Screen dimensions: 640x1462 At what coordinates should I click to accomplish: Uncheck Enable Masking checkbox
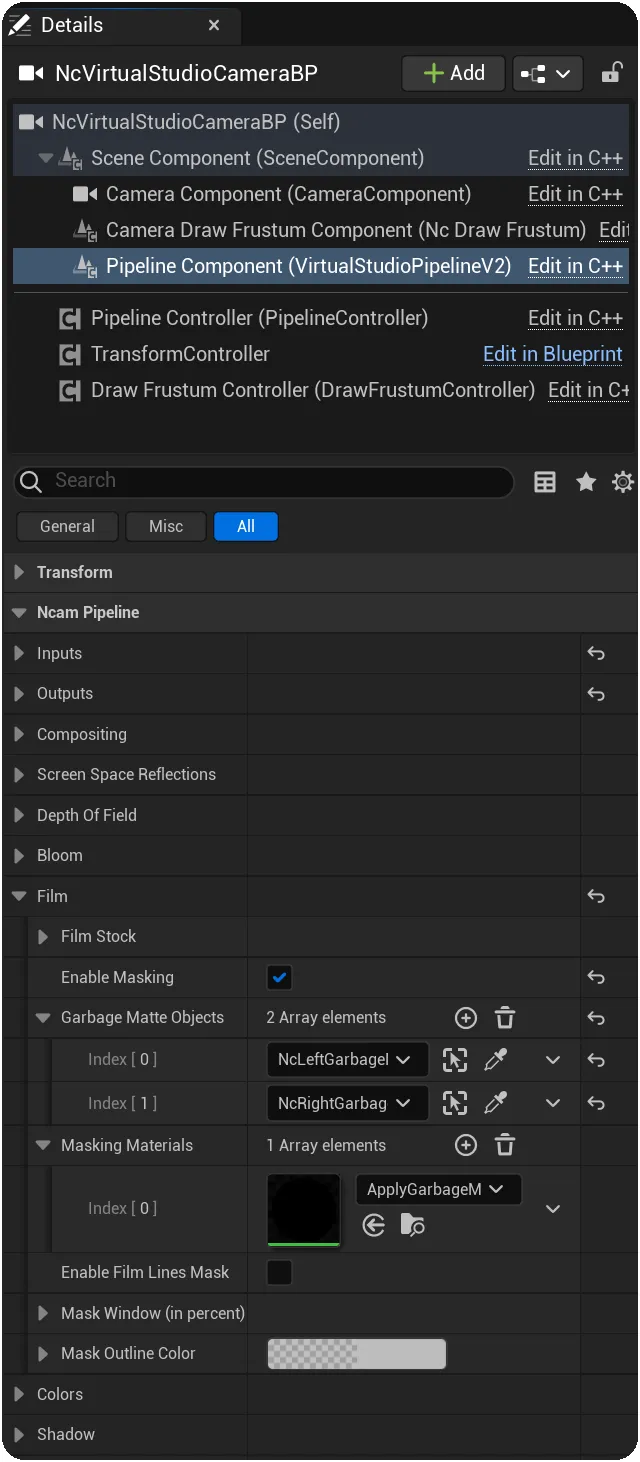point(280,977)
